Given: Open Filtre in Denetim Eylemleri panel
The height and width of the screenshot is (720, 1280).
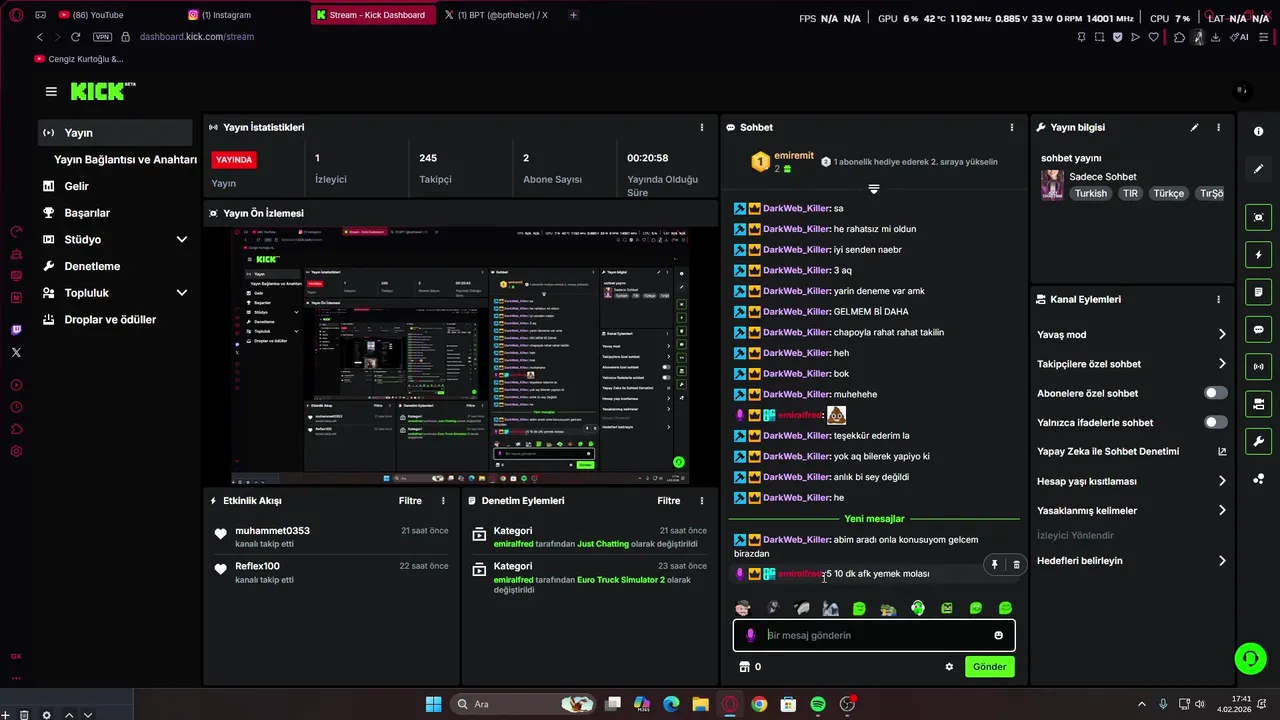Looking at the screenshot, I should (668, 501).
